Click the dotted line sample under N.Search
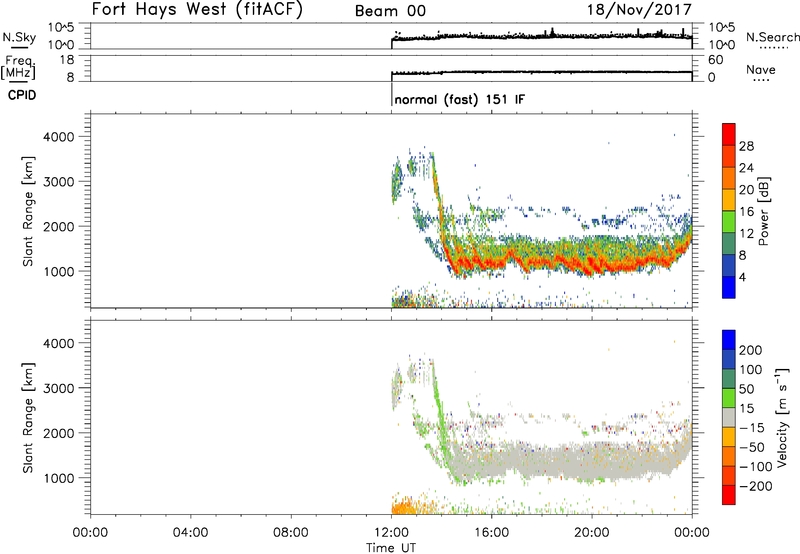Image resolution: width=800 pixels, height=554 pixels. click(x=773, y=47)
